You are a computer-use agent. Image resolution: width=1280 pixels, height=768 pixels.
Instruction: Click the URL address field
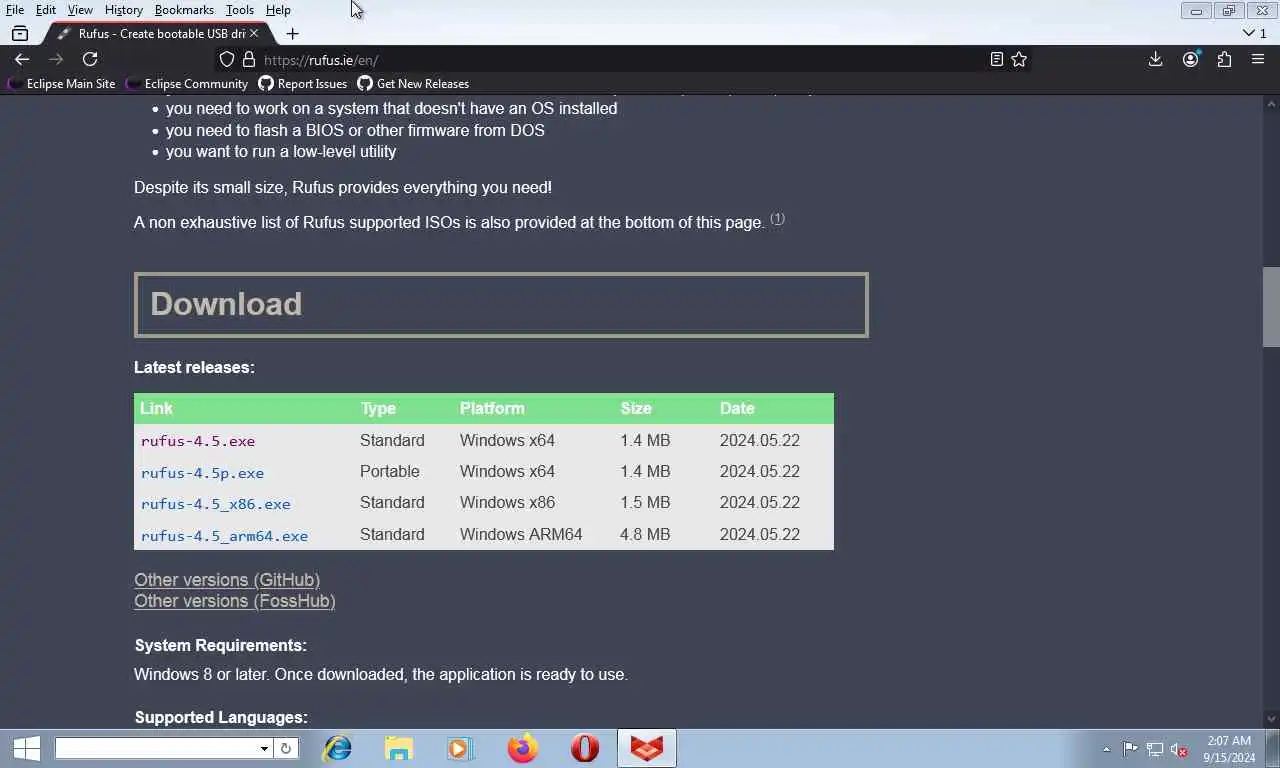pyautogui.click(x=620, y=59)
